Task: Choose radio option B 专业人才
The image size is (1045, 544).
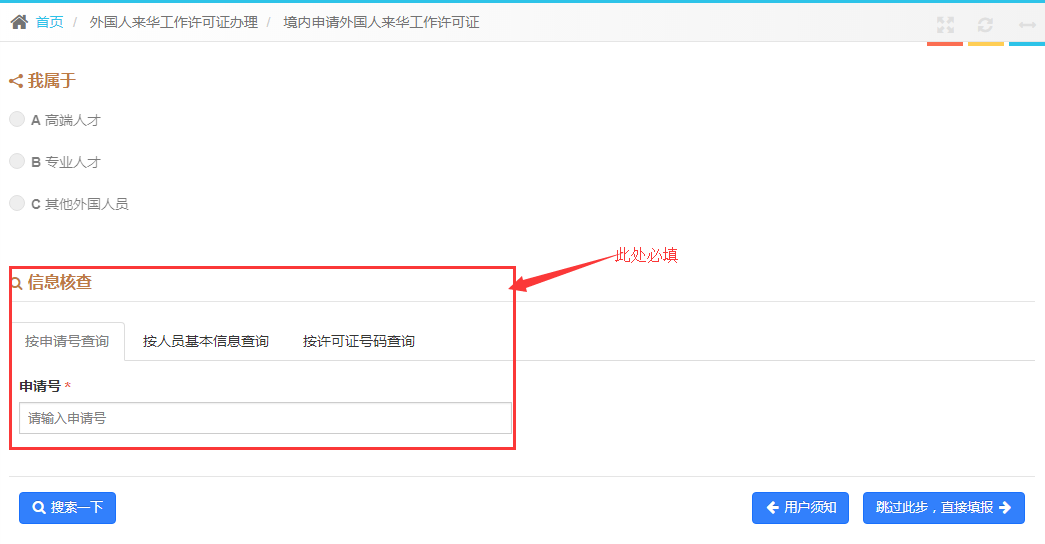Action: [17, 161]
